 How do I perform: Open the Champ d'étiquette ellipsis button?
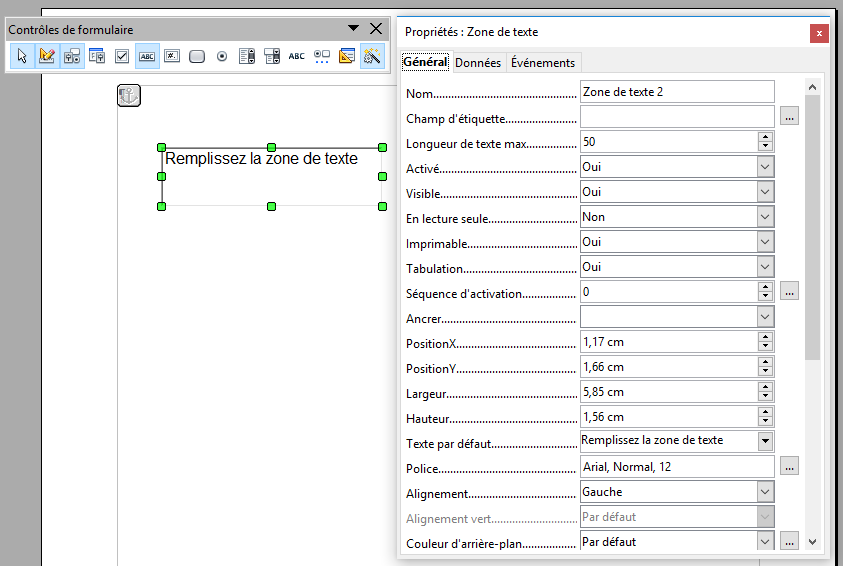(x=789, y=116)
